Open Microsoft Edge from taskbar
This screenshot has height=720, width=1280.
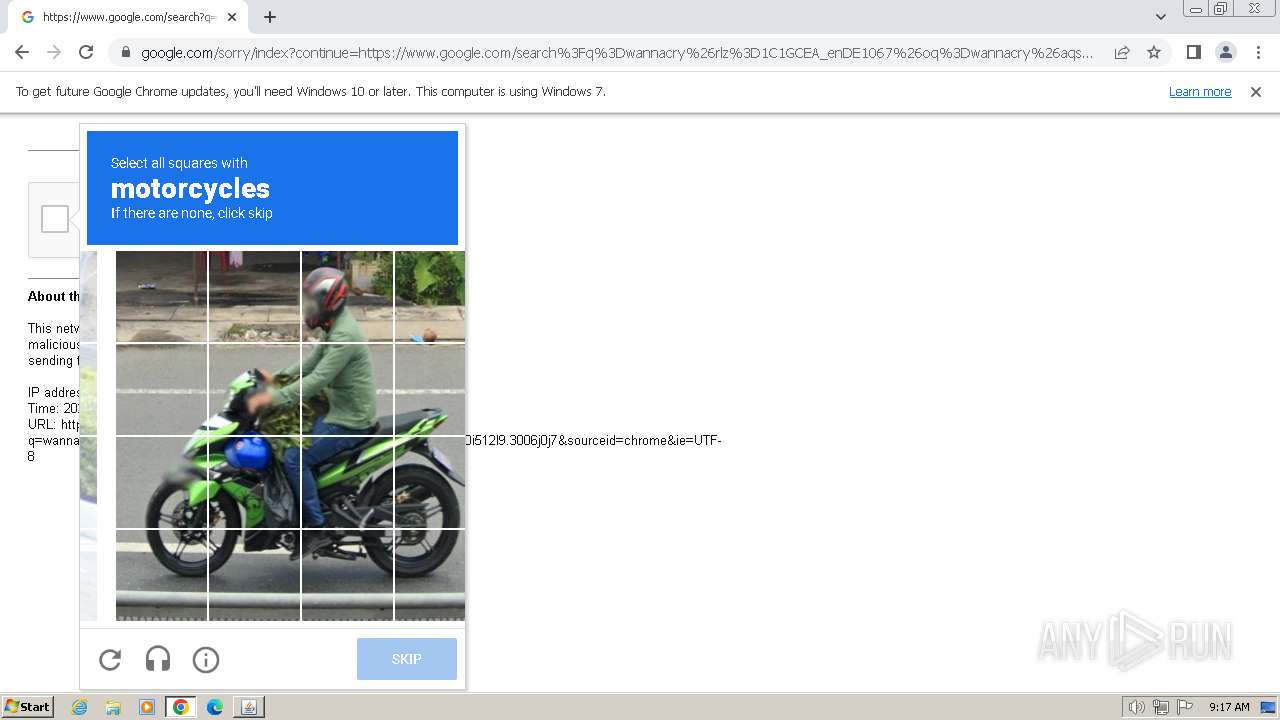[215, 707]
